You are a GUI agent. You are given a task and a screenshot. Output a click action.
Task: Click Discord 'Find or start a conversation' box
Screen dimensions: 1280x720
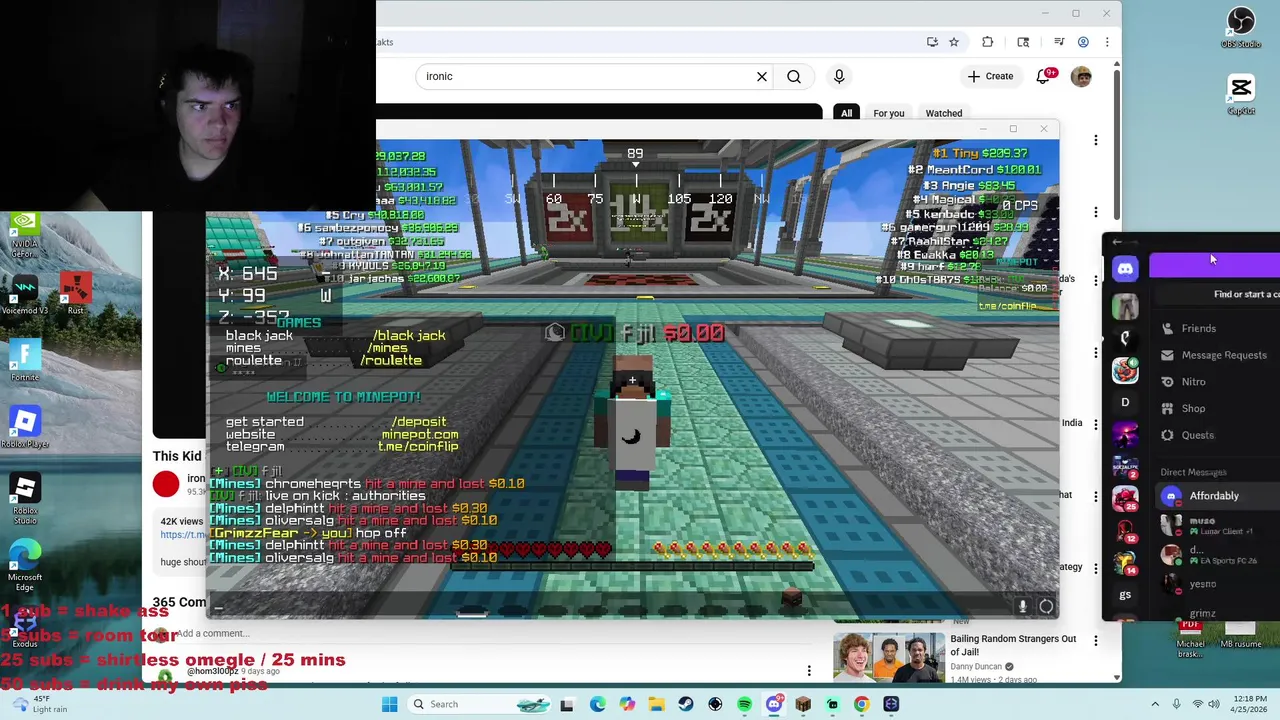(x=1219, y=294)
